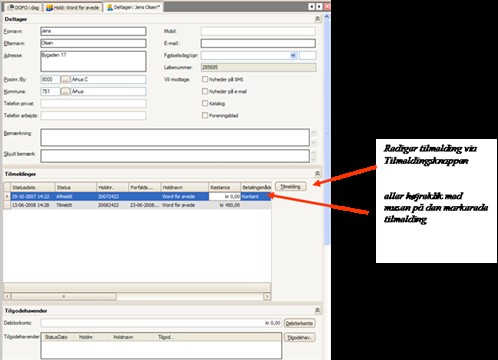Click the Telefon privat field
This screenshot has width=498, height=360.
(x=93, y=104)
